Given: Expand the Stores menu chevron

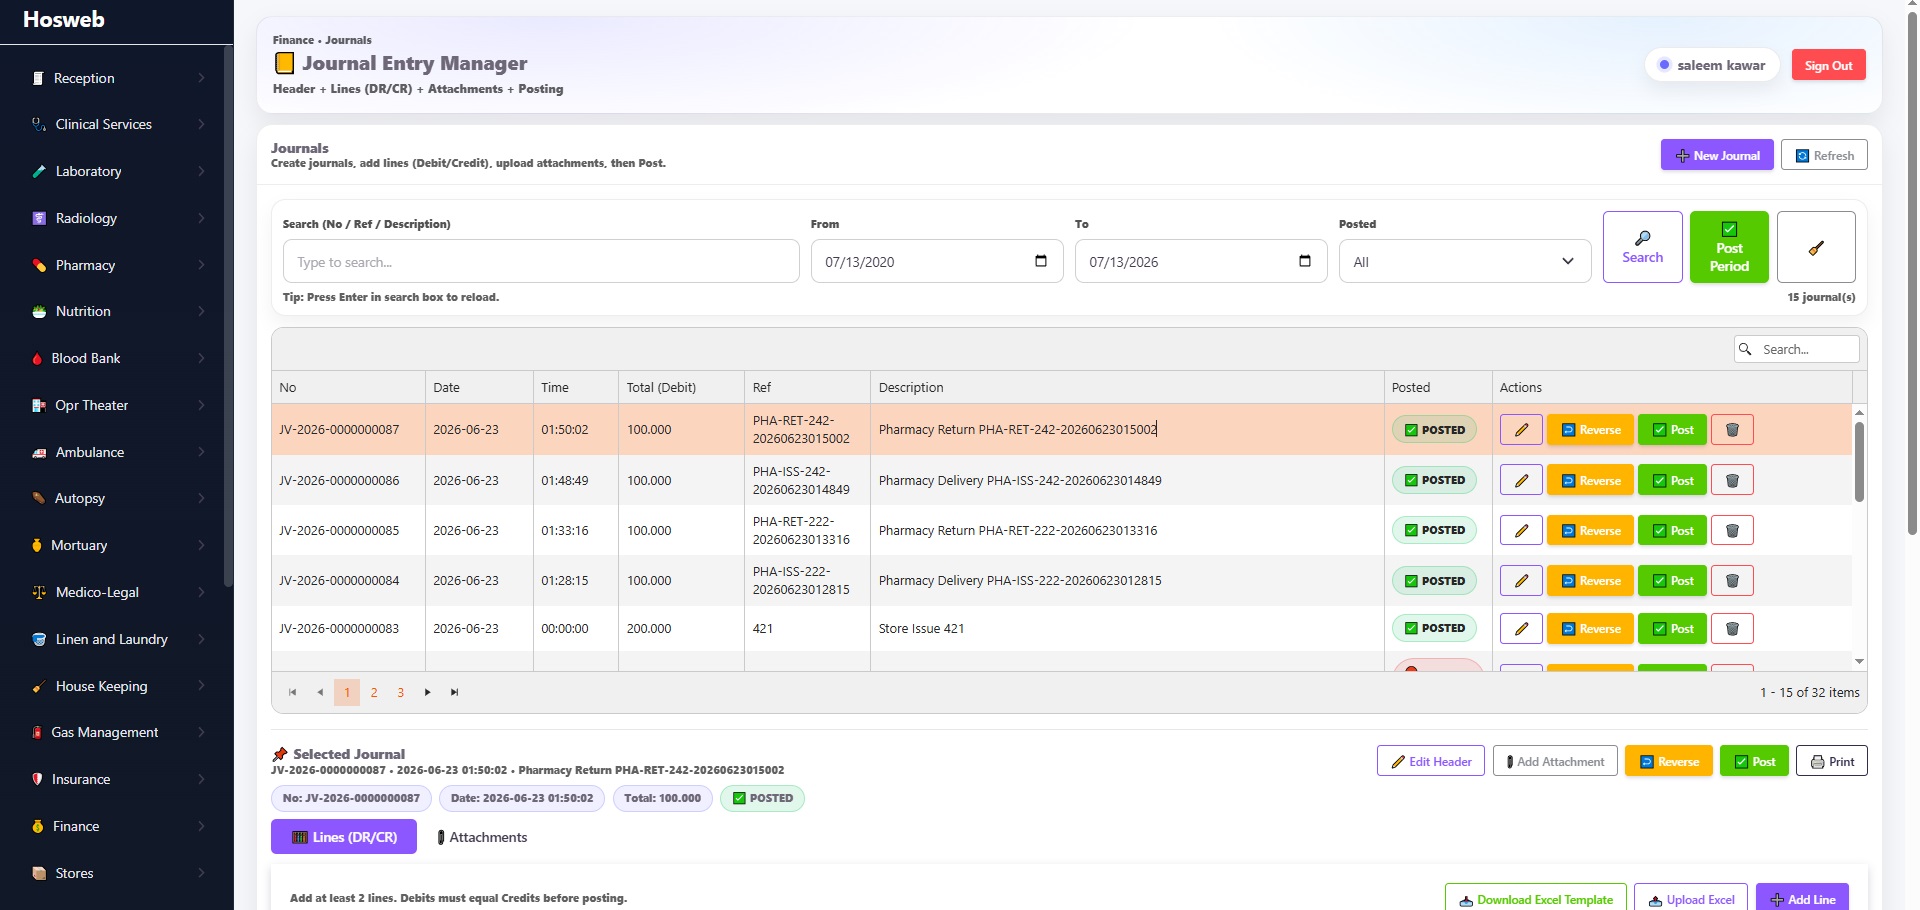Looking at the screenshot, I should click(201, 873).
